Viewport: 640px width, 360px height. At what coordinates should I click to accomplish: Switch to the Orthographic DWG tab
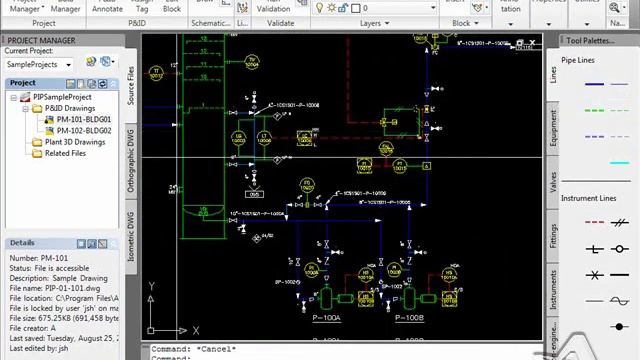click(x=131, y=161)
